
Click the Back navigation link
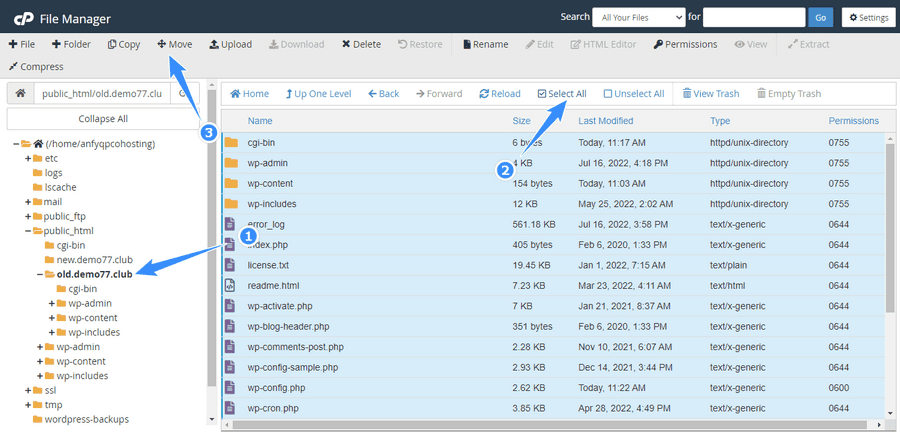click(x=384, y=94)
